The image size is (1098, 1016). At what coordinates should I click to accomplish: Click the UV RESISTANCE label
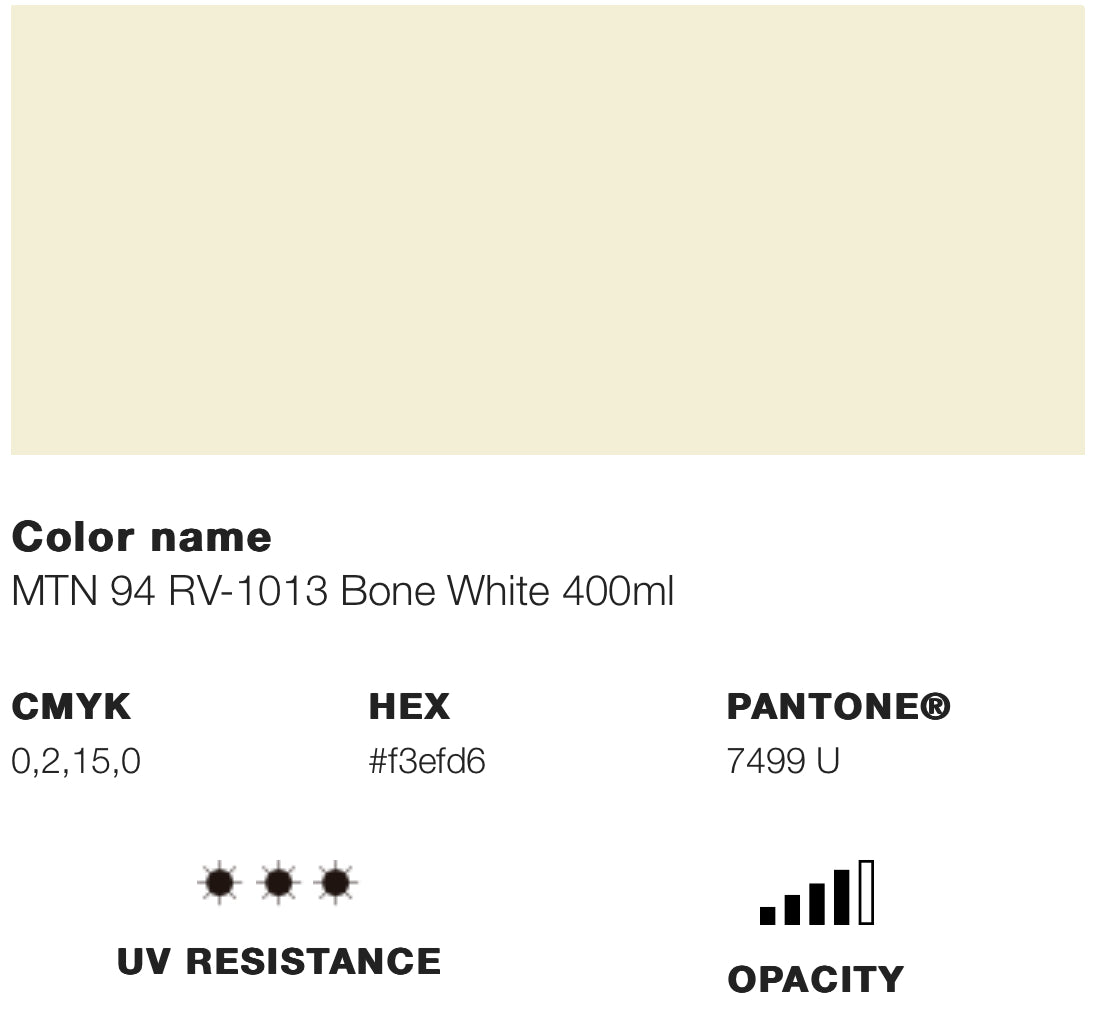(279, 962)
